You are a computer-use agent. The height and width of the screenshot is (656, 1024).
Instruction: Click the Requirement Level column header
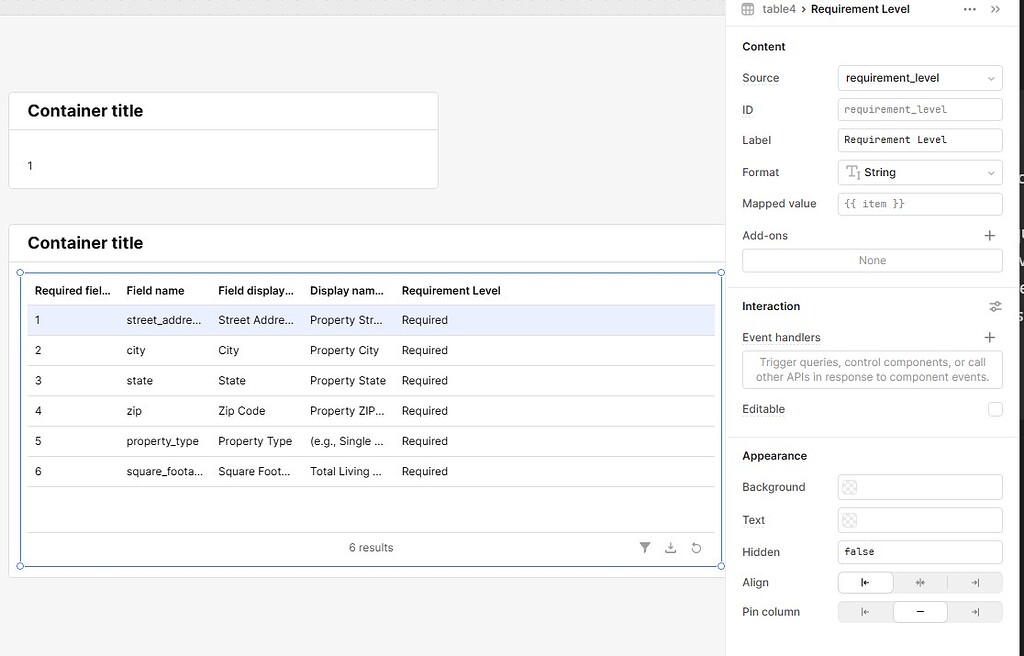click(x=450, y=290)
